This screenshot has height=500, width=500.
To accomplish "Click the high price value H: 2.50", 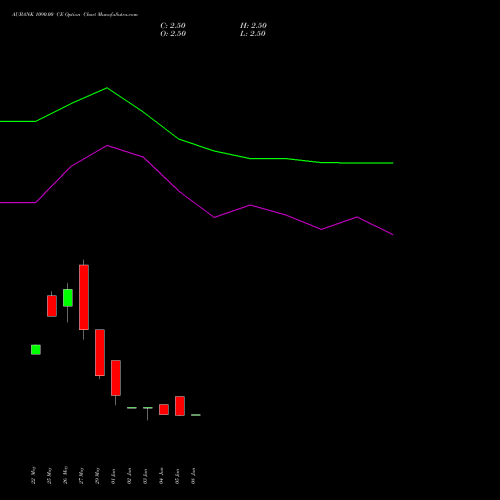I will pyautogui.click(x=253, y=26).
